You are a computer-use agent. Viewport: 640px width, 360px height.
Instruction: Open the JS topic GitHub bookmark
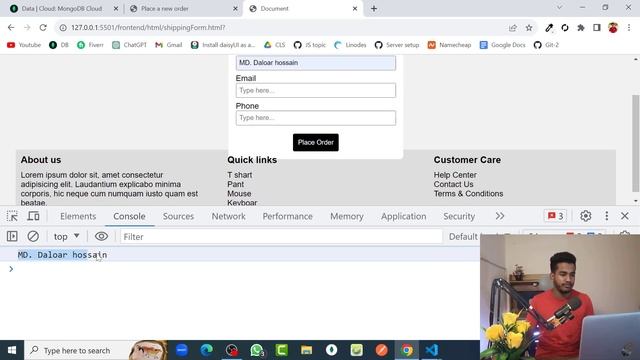click(310, 45)
